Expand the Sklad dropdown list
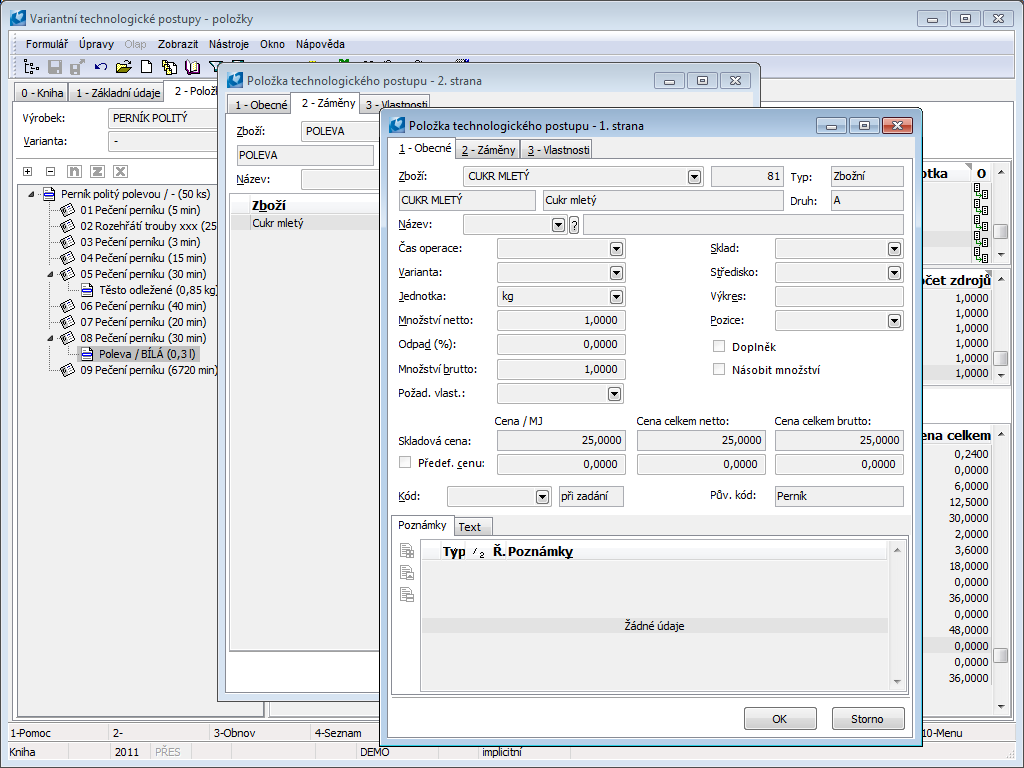 coord(893,249)
